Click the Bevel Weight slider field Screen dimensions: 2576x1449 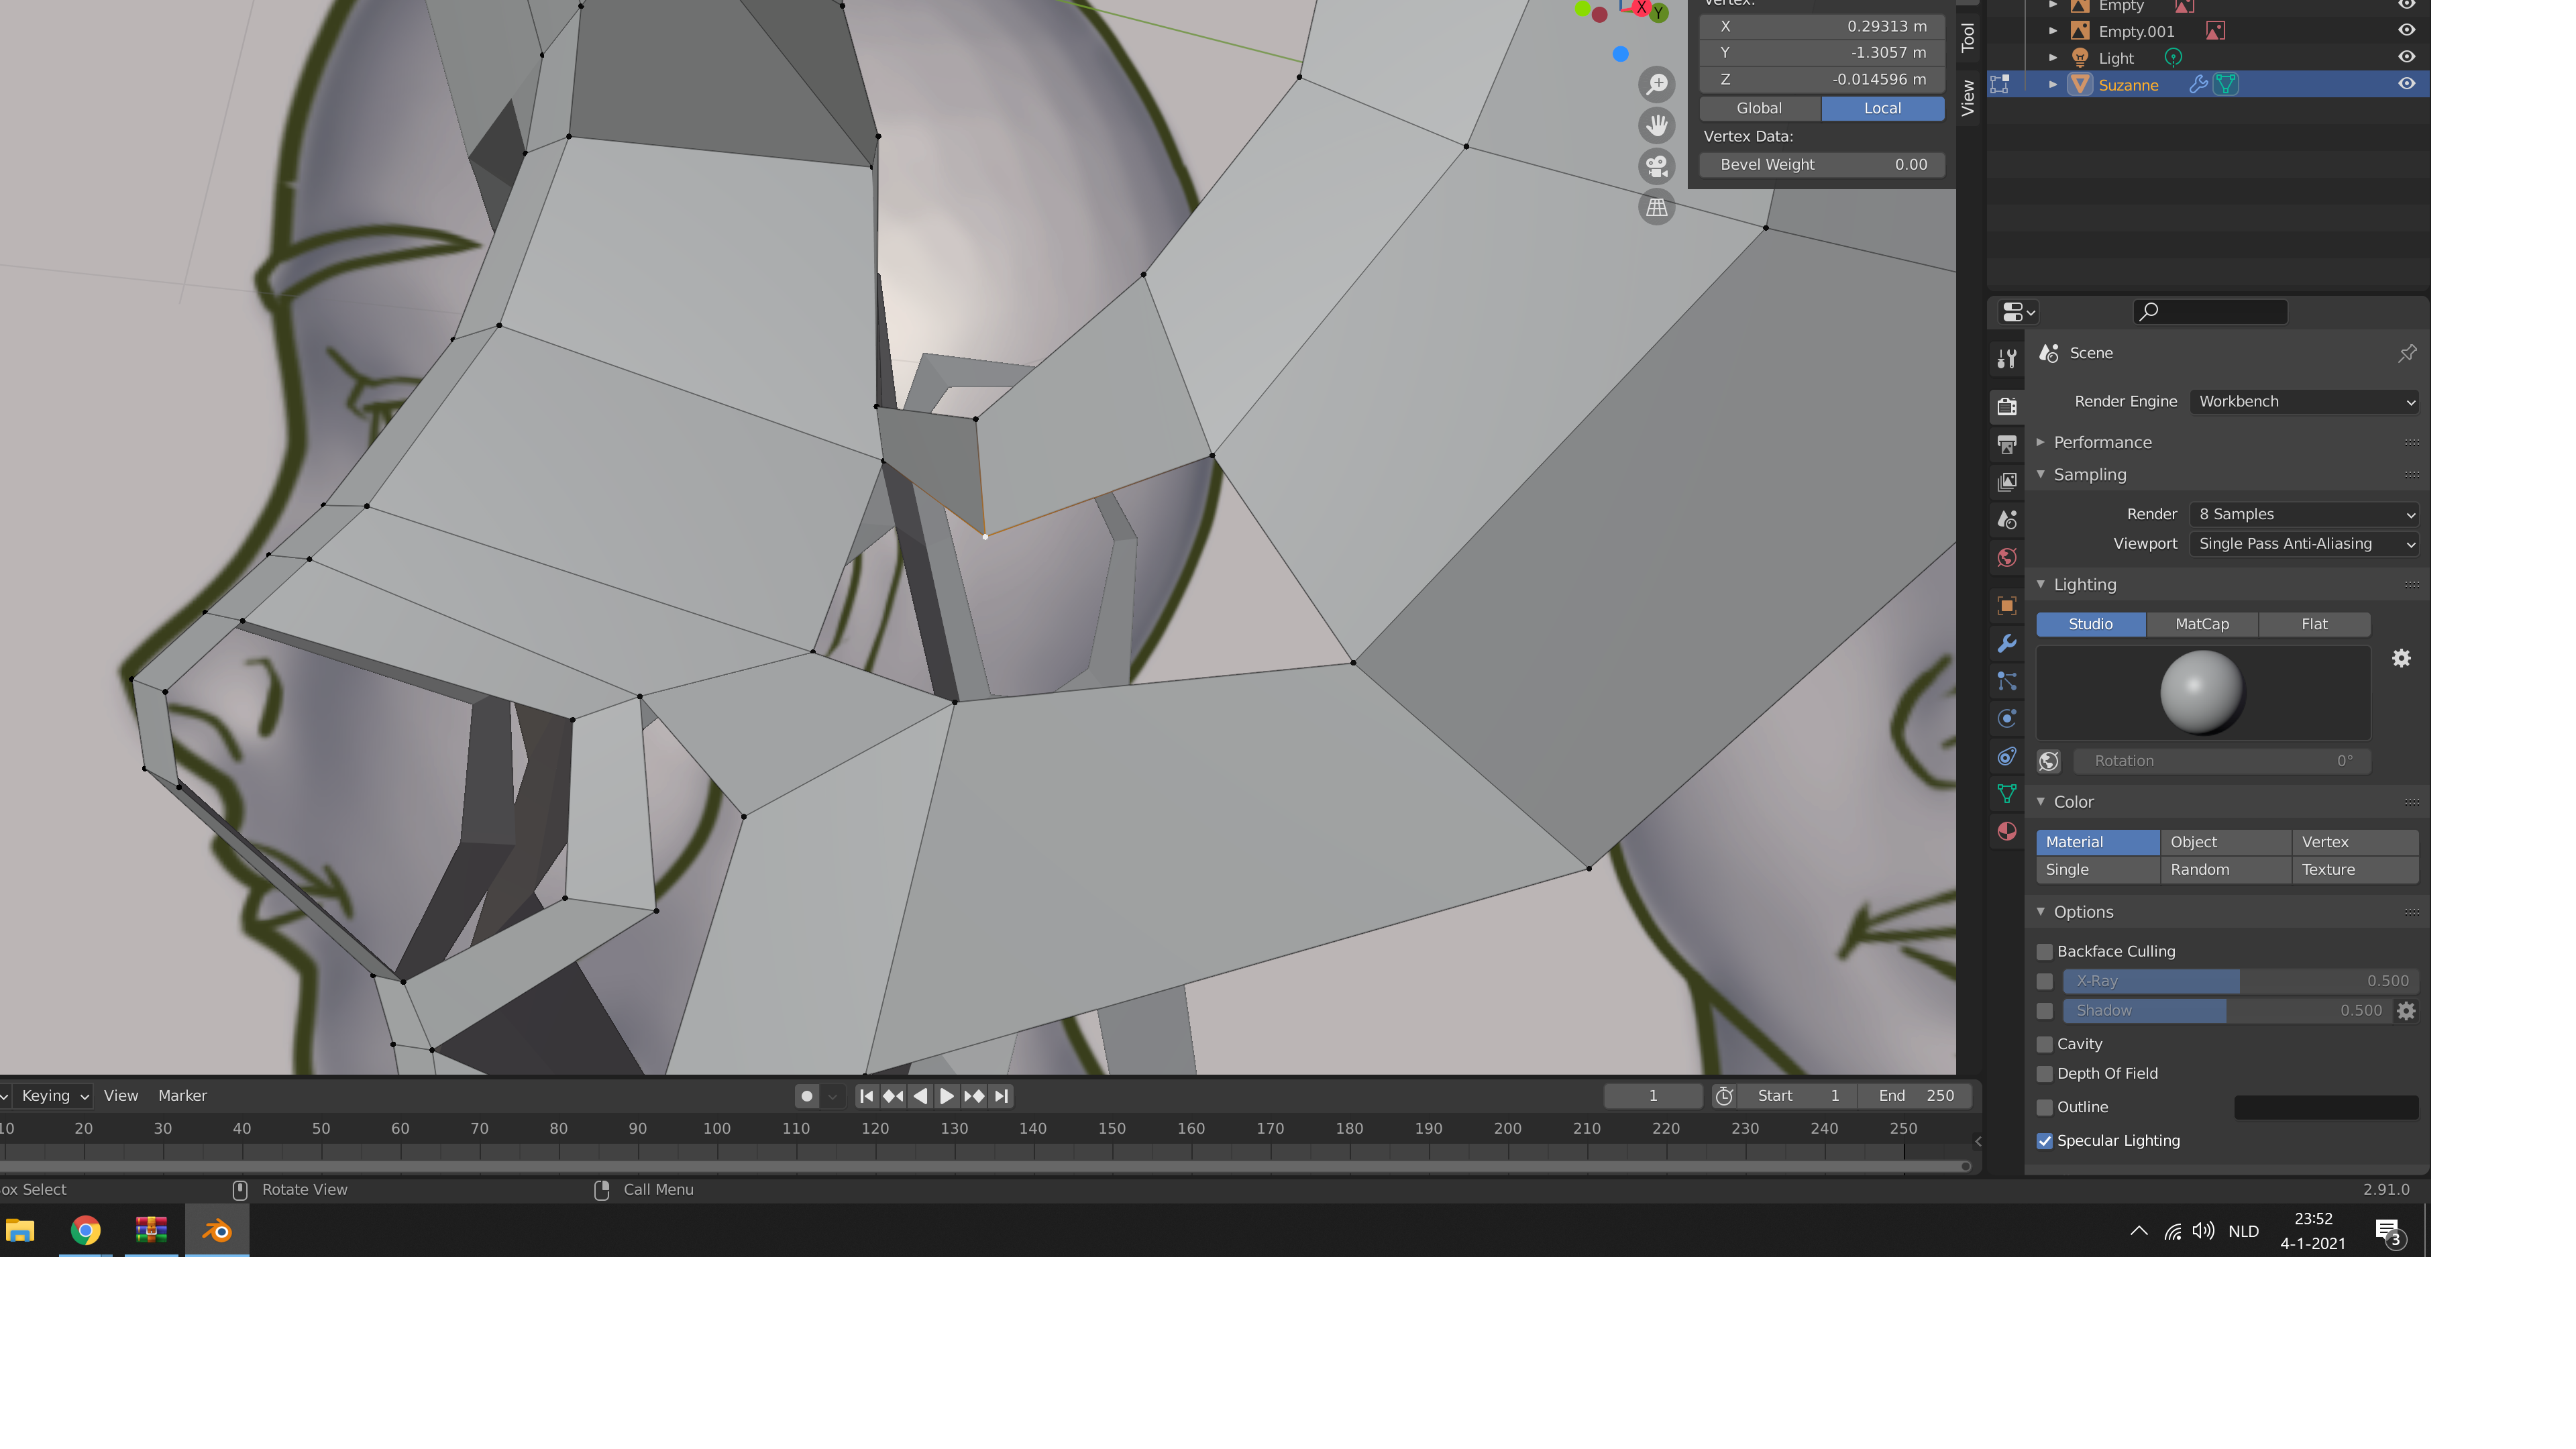tap(1822, 165)
